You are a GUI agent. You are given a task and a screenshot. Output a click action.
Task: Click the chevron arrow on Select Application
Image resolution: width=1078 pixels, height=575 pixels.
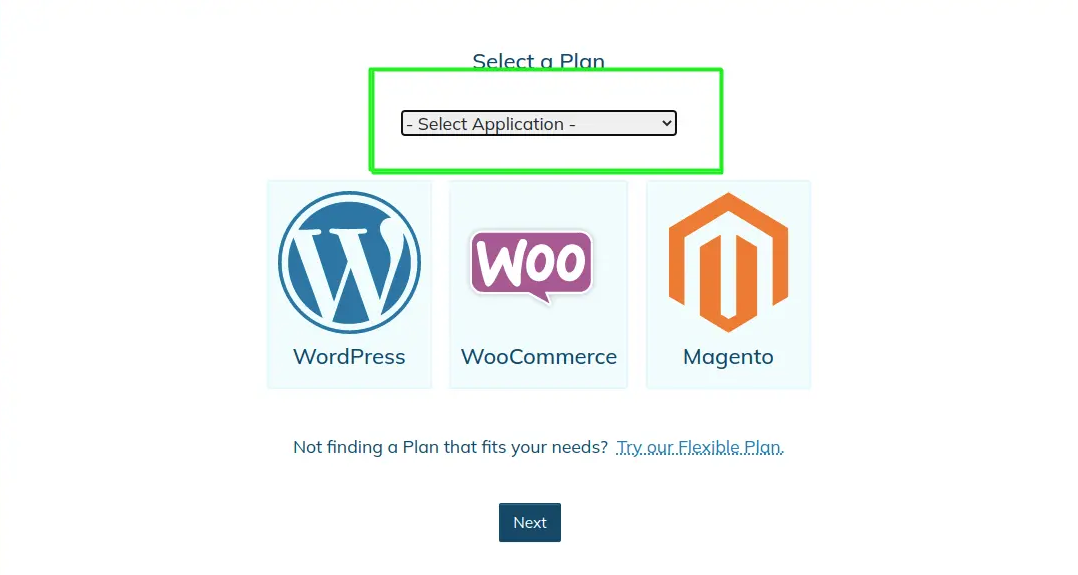coord(666,123)
